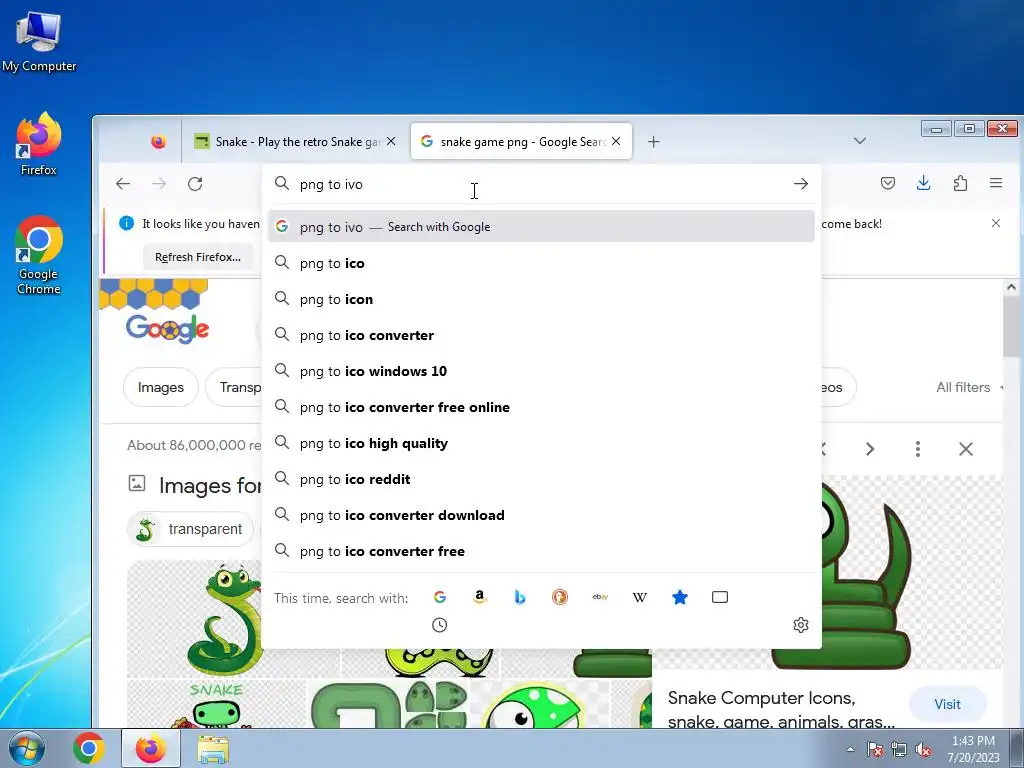Show hidden system tray icons
1024x768 pixels.
pos(850,750)
